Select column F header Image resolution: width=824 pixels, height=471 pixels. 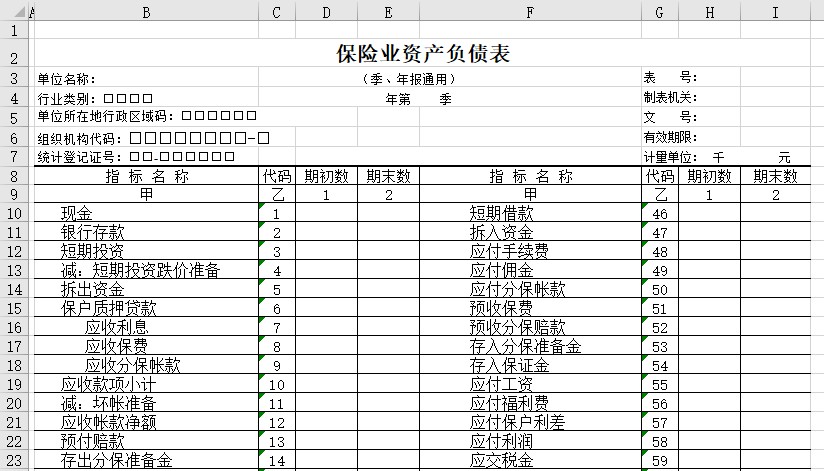530,12
